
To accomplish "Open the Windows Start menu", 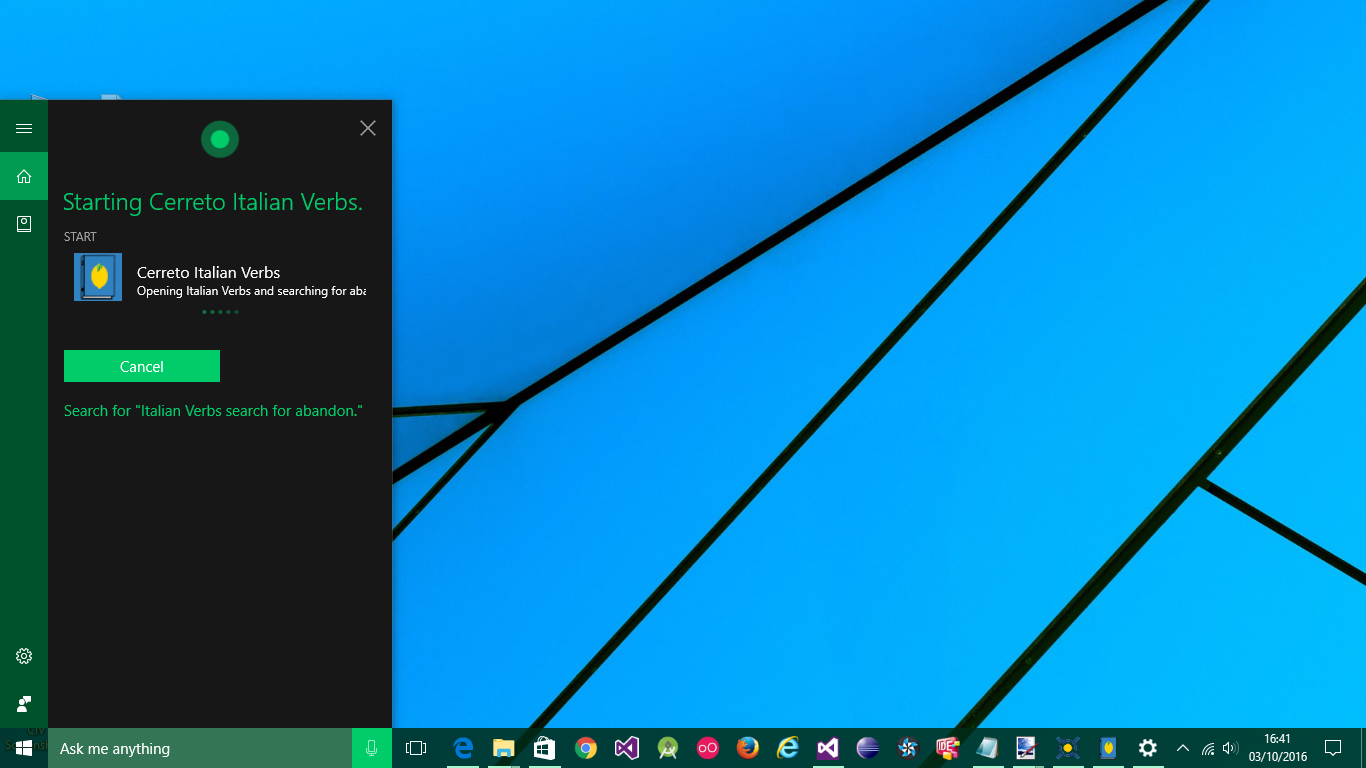I will point(24,748).
